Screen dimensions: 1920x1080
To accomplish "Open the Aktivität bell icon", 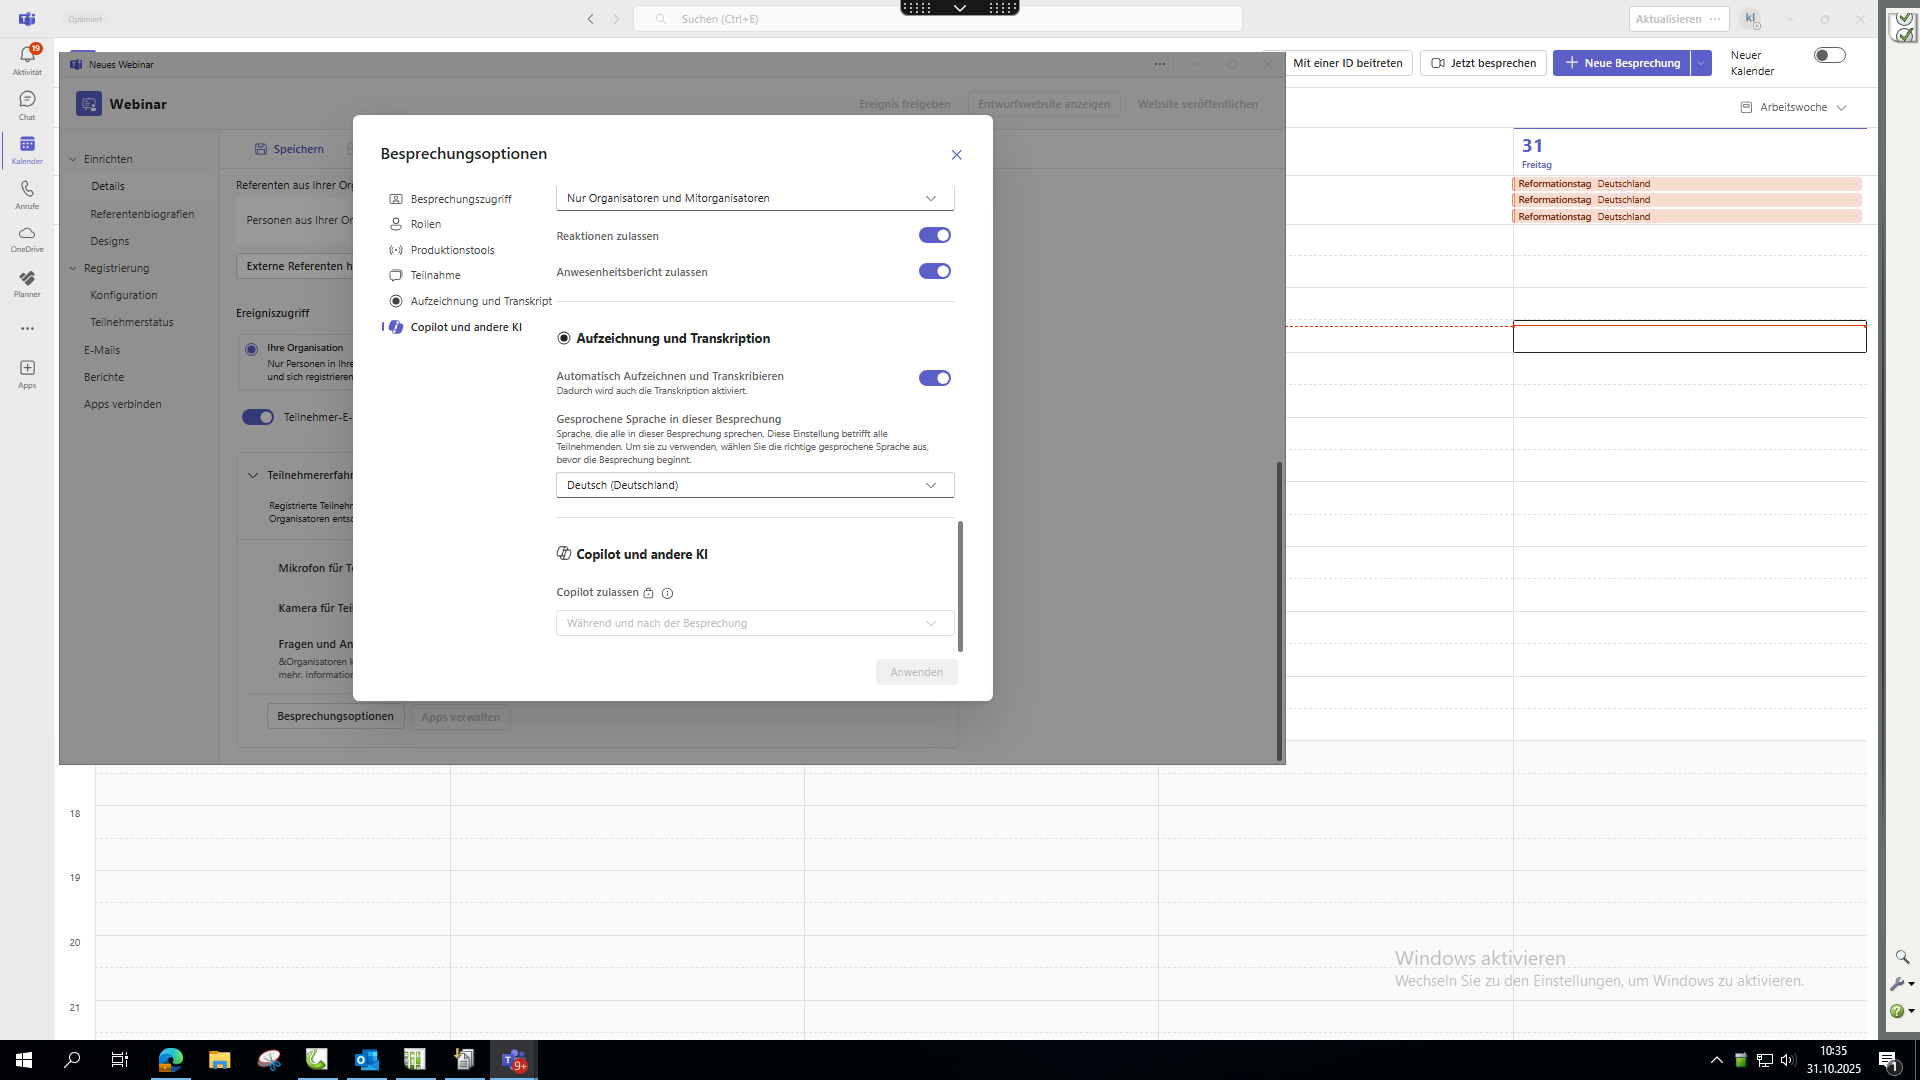I will click(x=27, y=58).
